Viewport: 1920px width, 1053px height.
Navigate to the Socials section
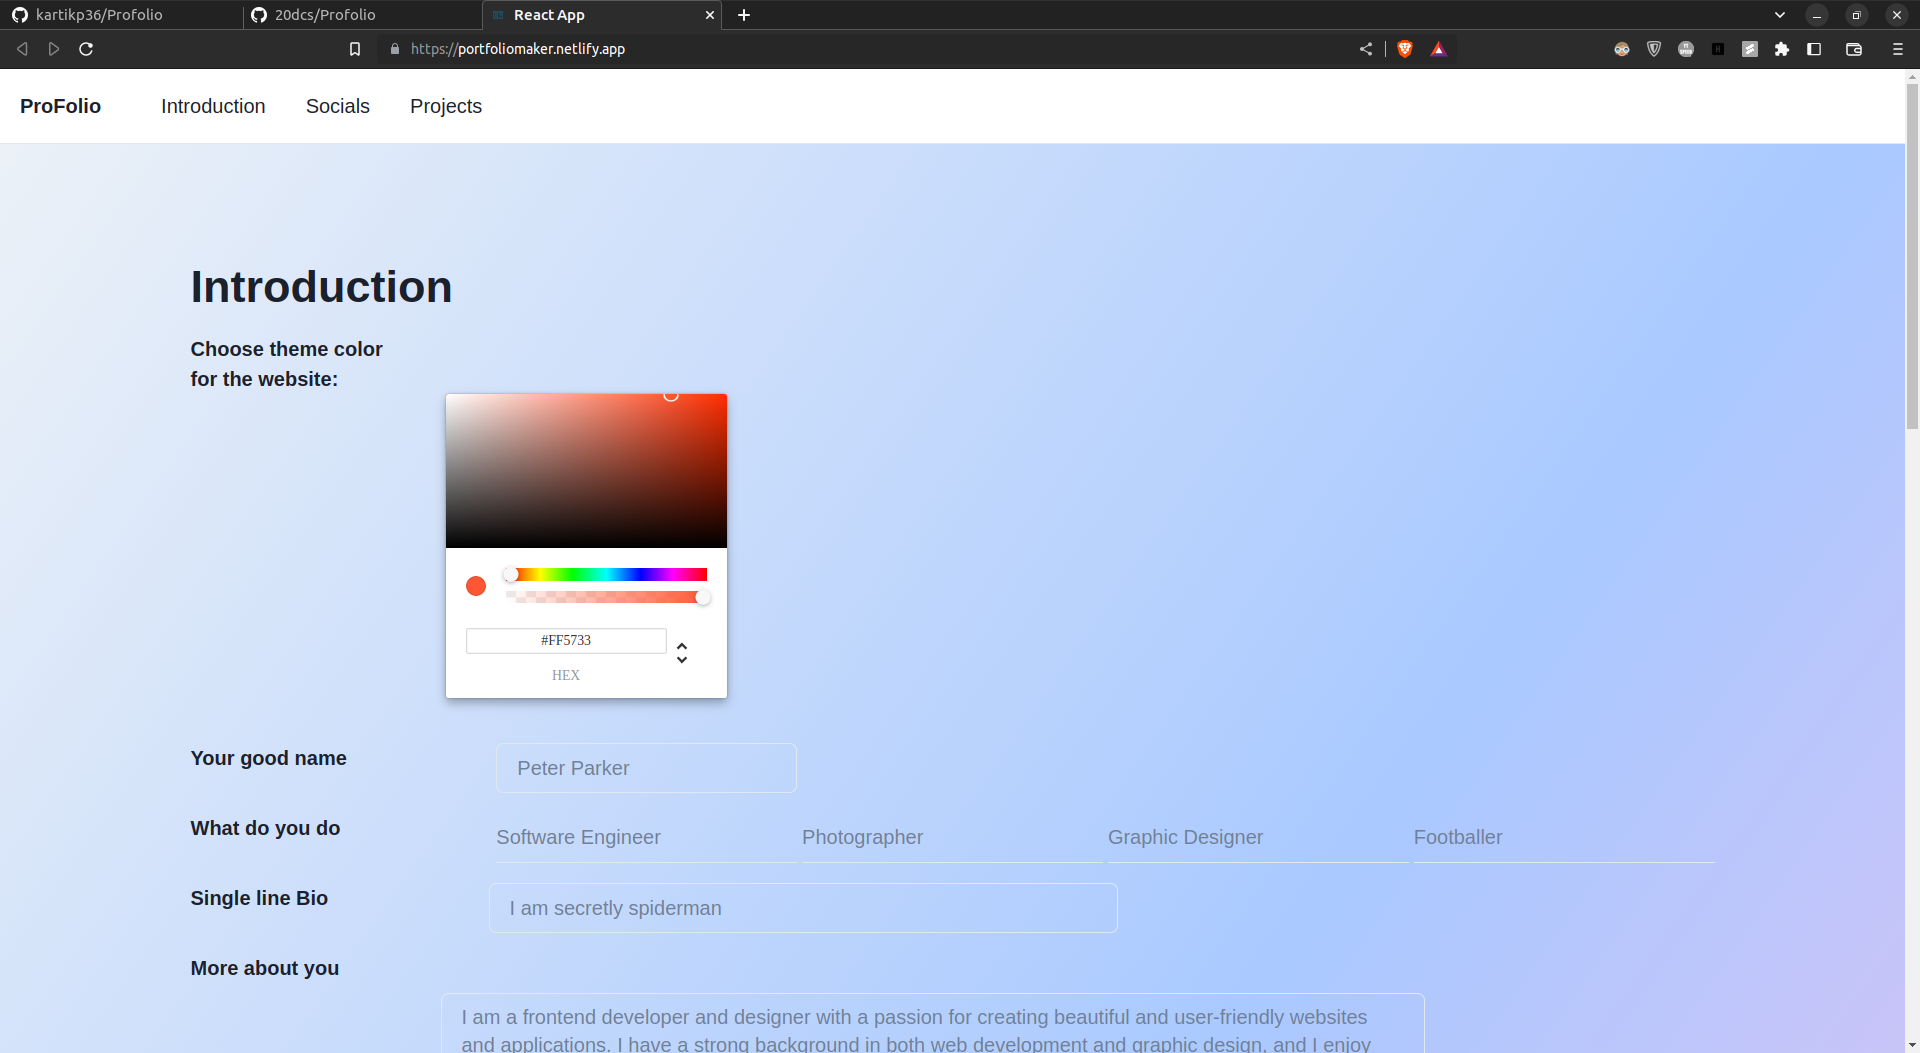[x=338, y=106]
